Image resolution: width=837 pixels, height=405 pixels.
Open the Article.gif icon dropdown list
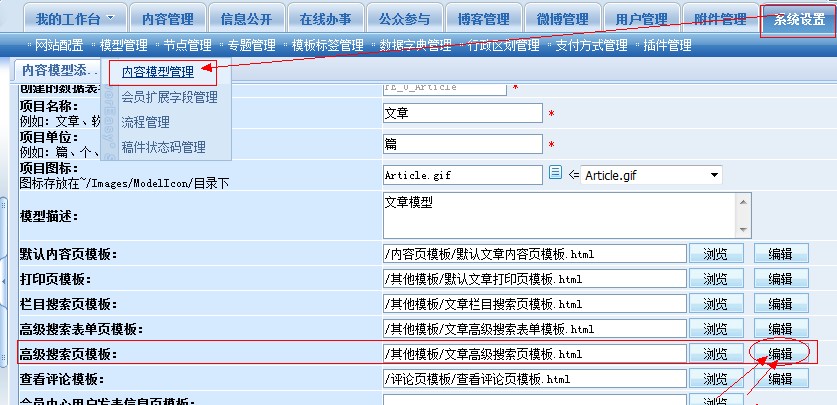pos(714,175)
